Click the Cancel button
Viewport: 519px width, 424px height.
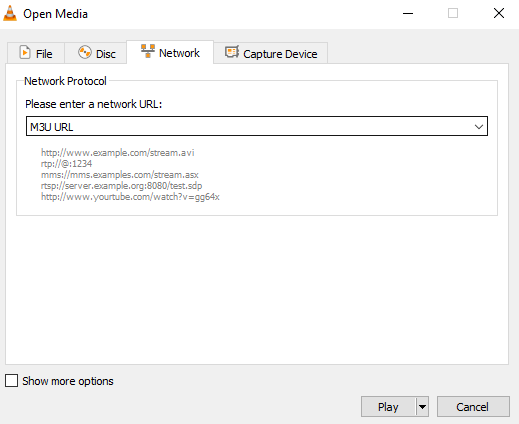point(473,407)
